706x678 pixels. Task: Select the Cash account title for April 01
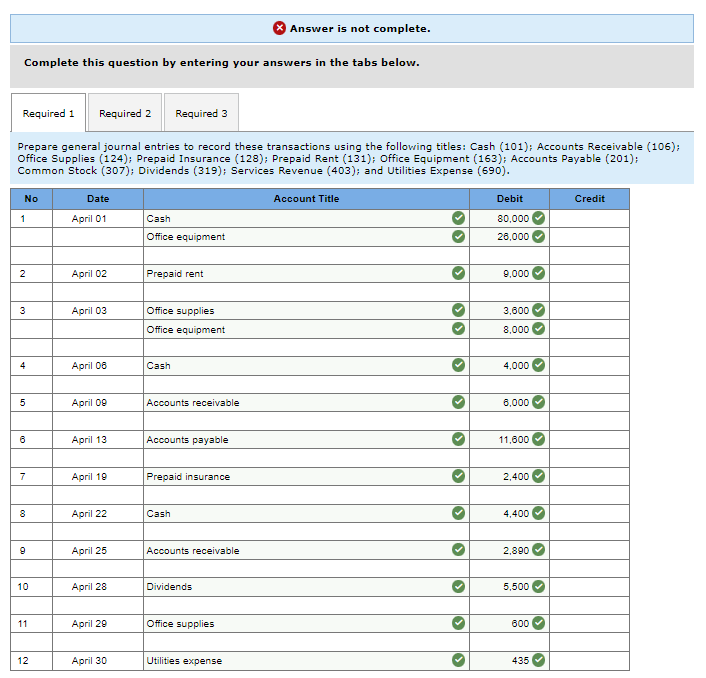tap(306, 218)
